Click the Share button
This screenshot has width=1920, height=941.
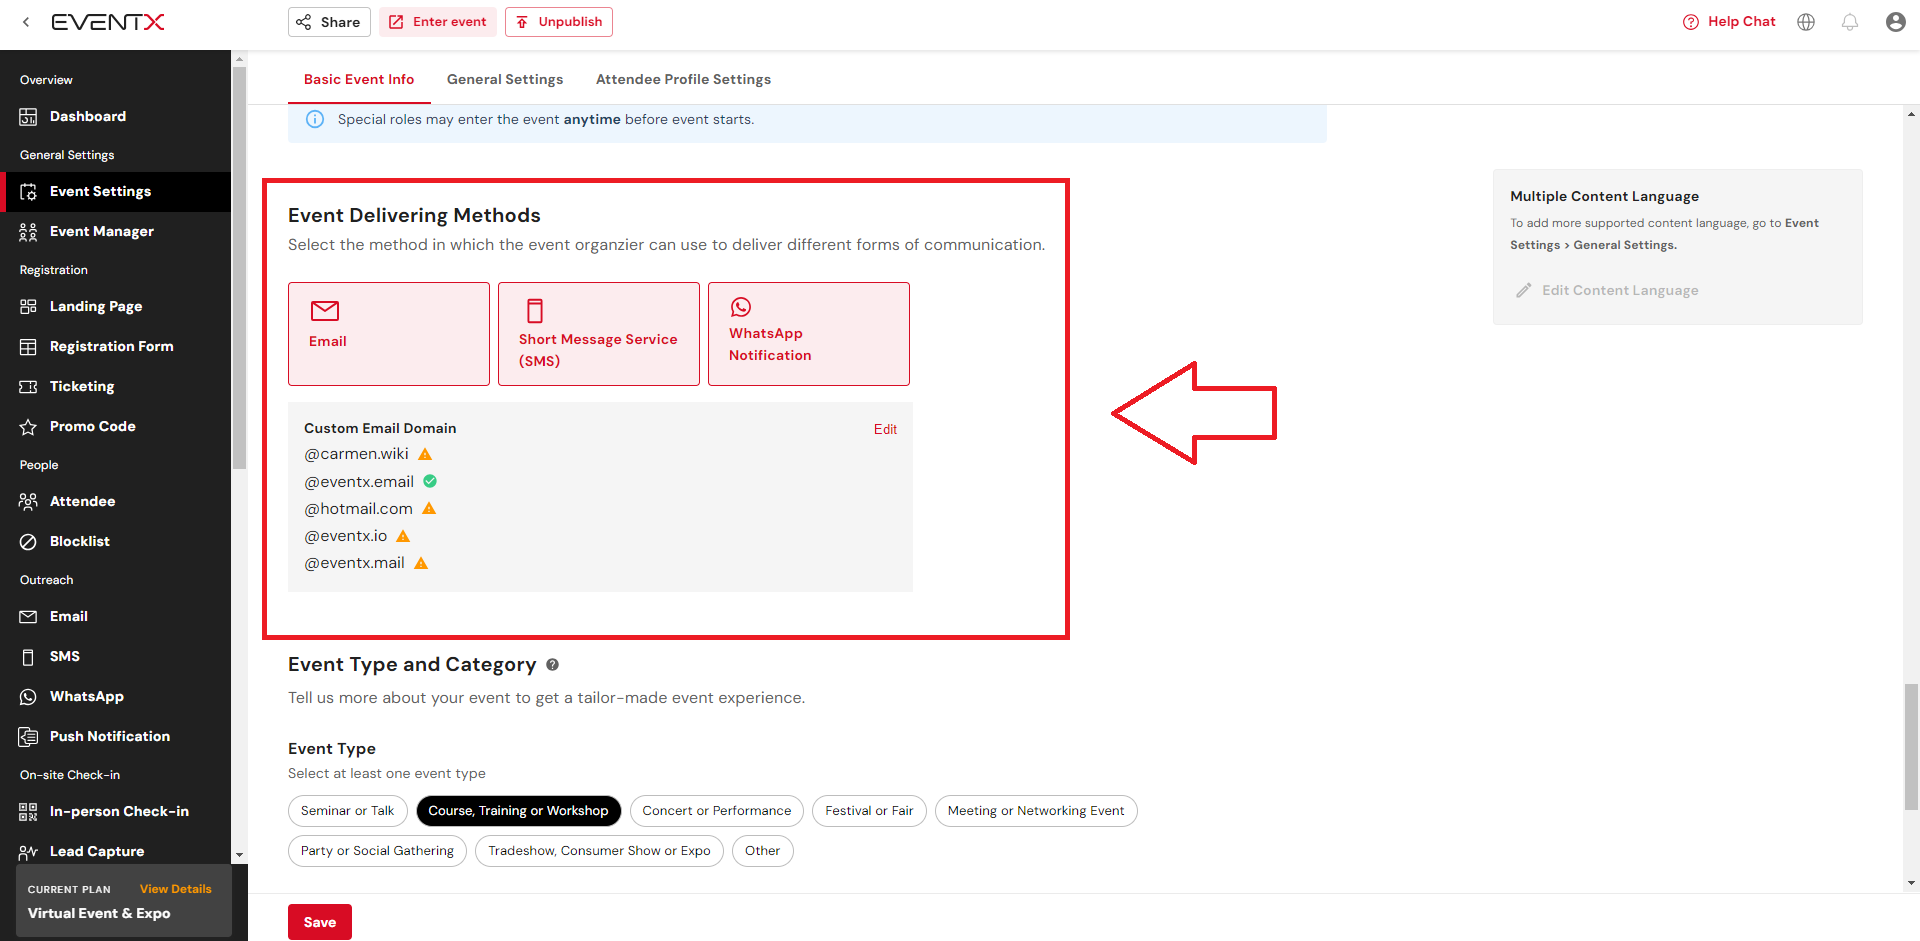click(329, 22)
